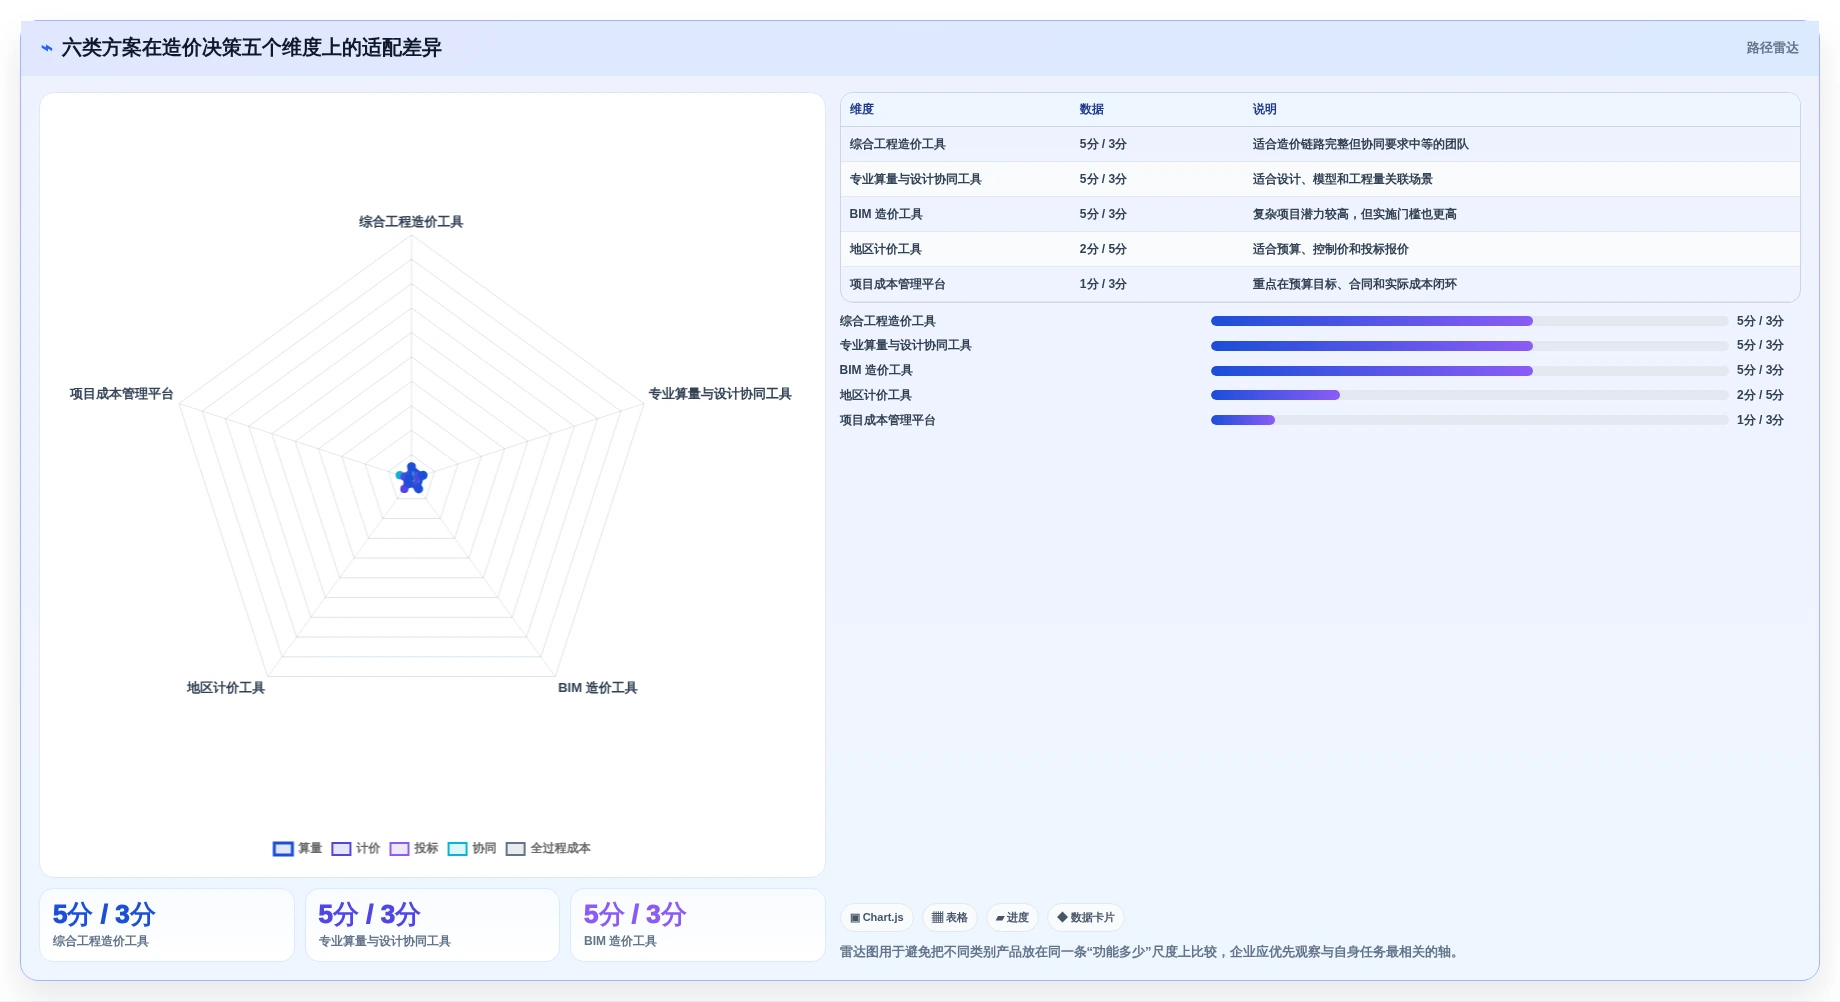
Task: Click the 项目成本管理平台 progress bar
Action: click(x=1469, y=420)
